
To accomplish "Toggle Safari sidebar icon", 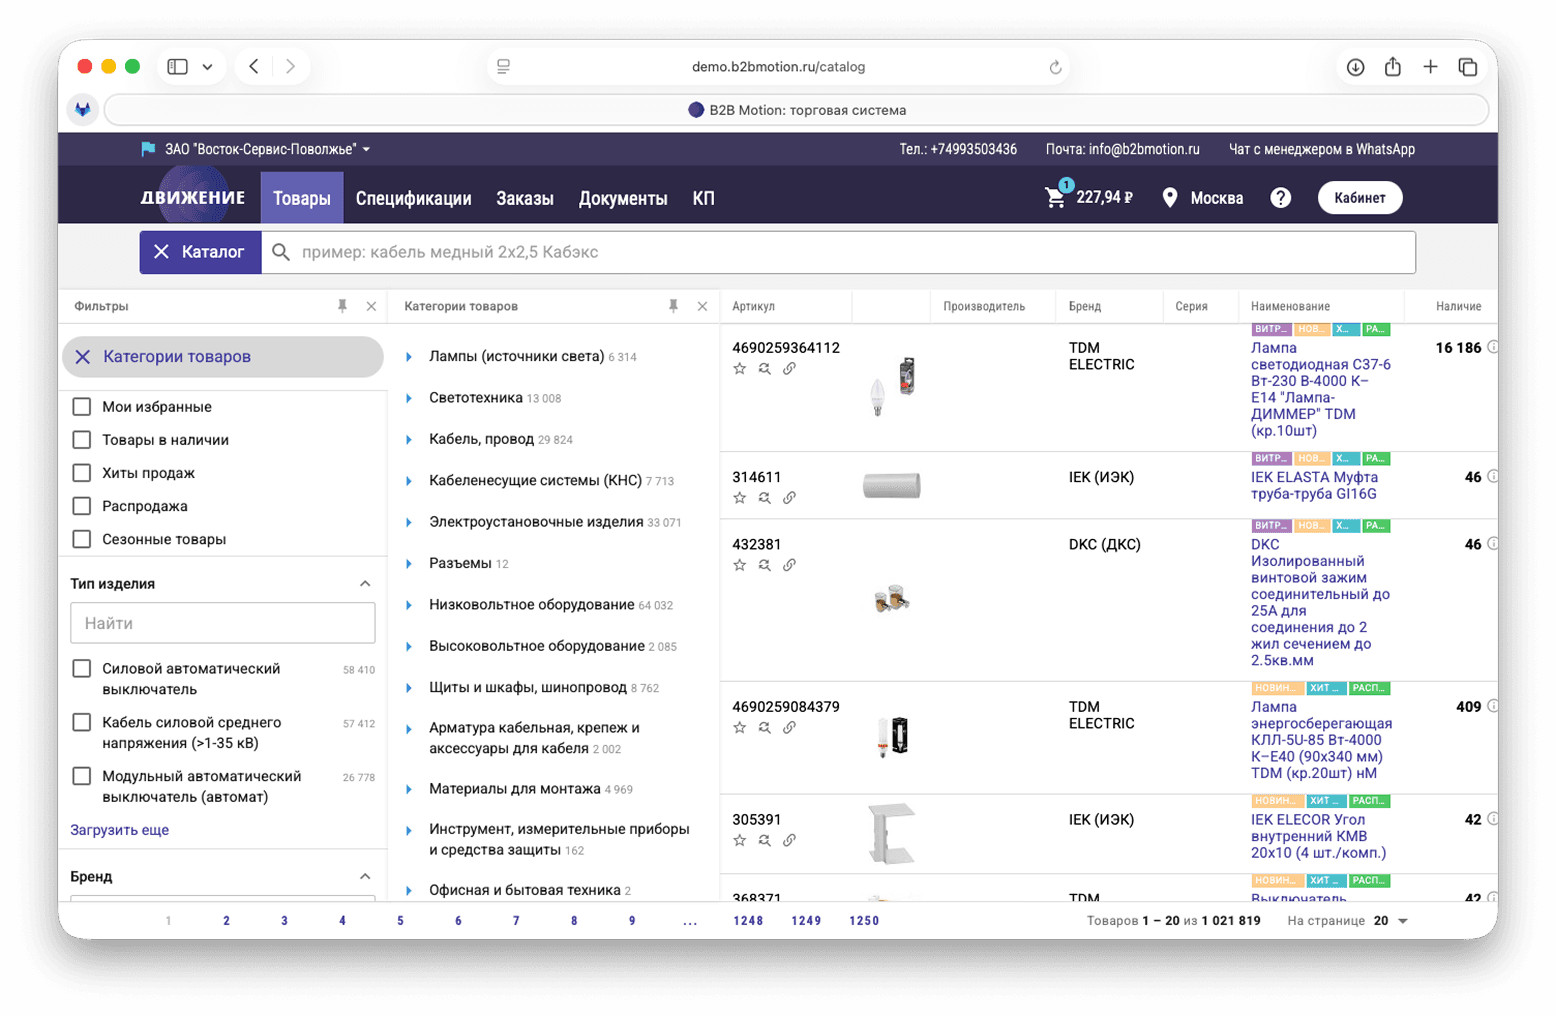I will (x=178, y=67).
